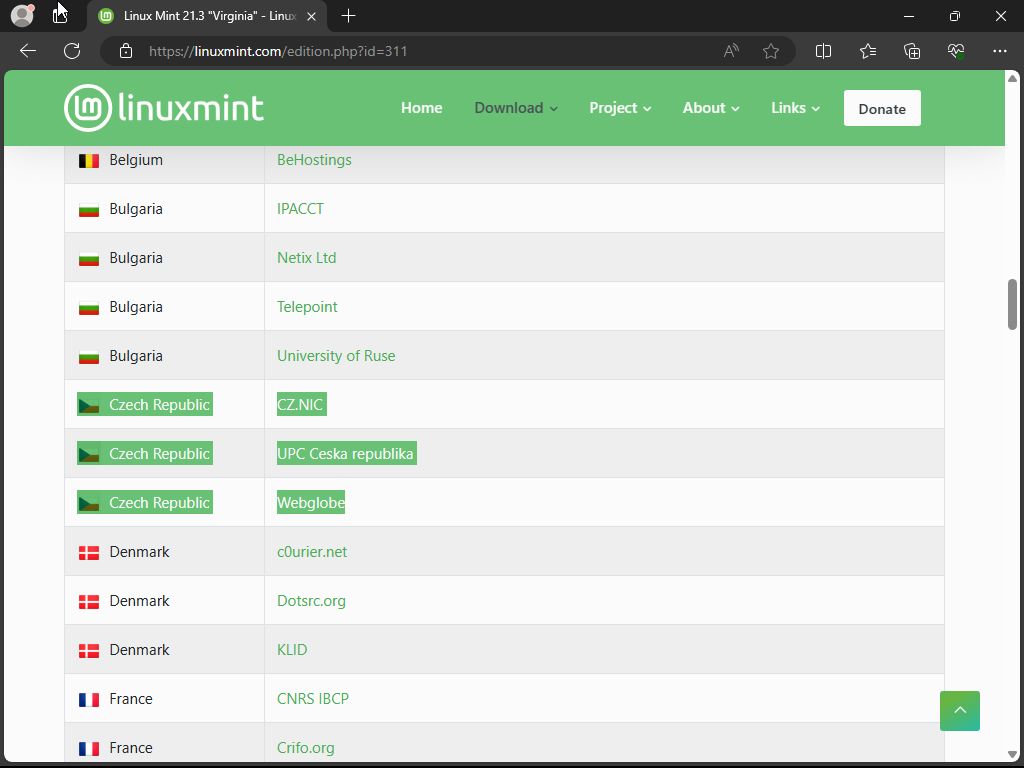Open Browser essentials heart icon

click(956, 51)
